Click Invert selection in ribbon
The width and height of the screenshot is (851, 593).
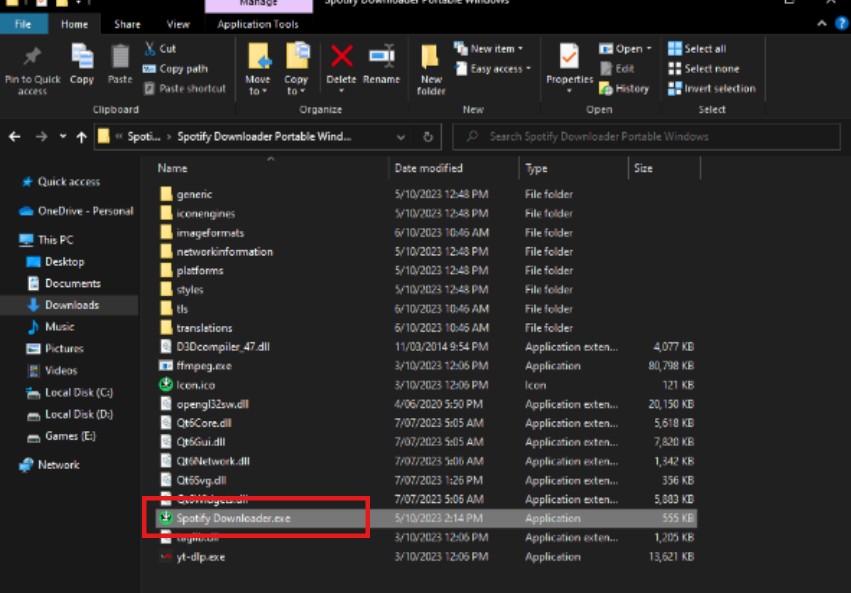(x=712, y=88)
